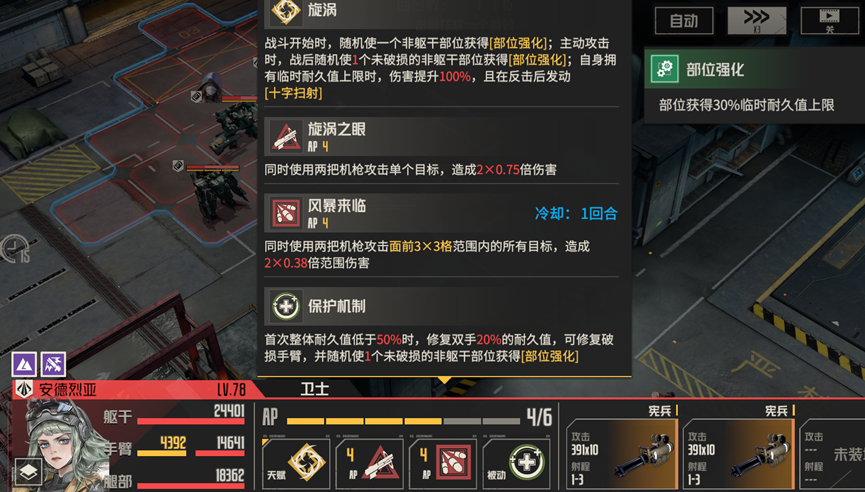This screenshot has height=492, width=865.
Task: Select the 风暴来临 area skill in action bar
Action: click(442, 464)
